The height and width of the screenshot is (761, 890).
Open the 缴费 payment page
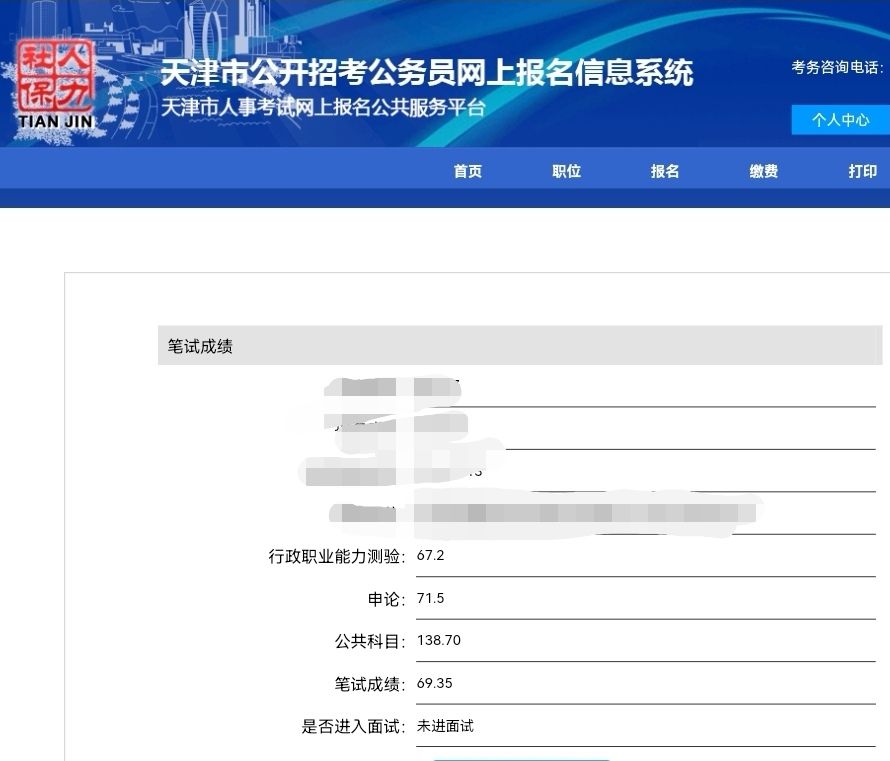coord(764,171)
